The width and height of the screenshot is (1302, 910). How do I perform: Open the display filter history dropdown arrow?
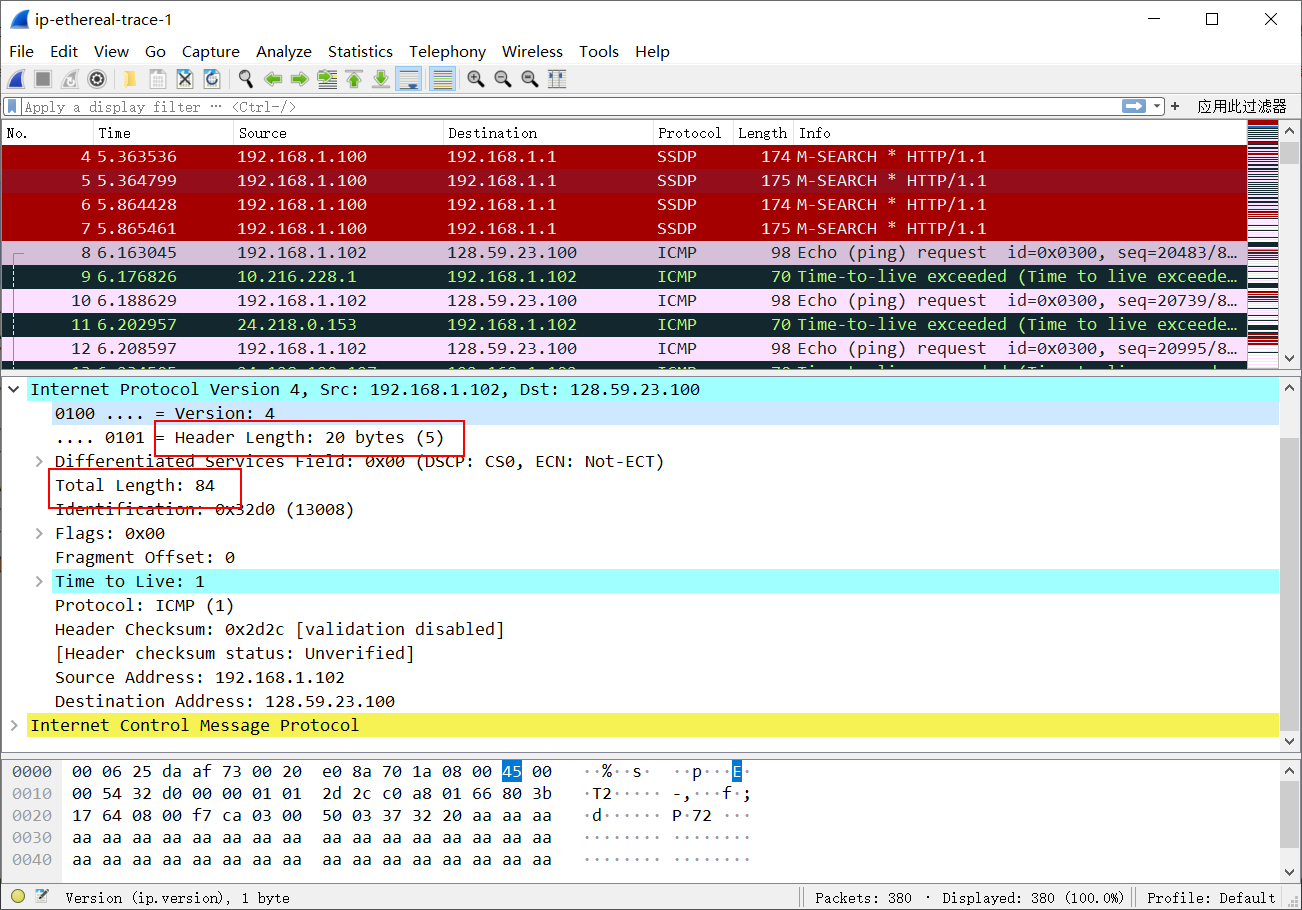click(1157, 106)
